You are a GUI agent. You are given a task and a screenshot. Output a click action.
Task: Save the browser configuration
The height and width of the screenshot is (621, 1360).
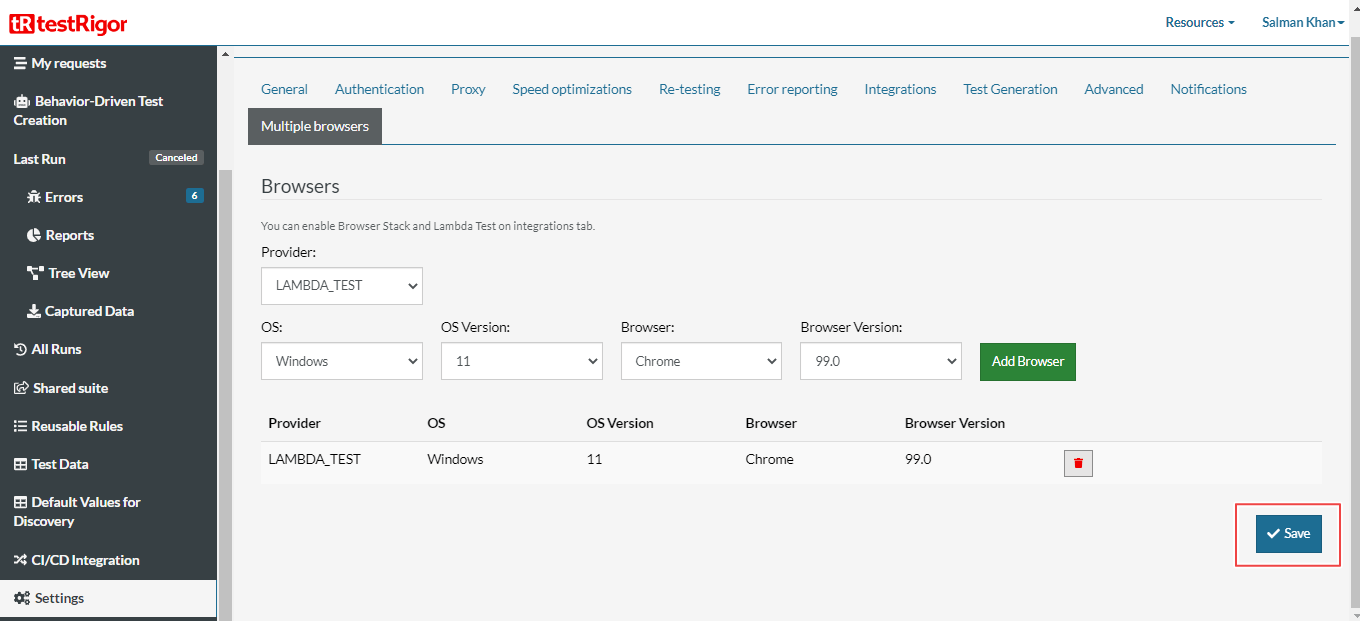[x=1288, y=533]
